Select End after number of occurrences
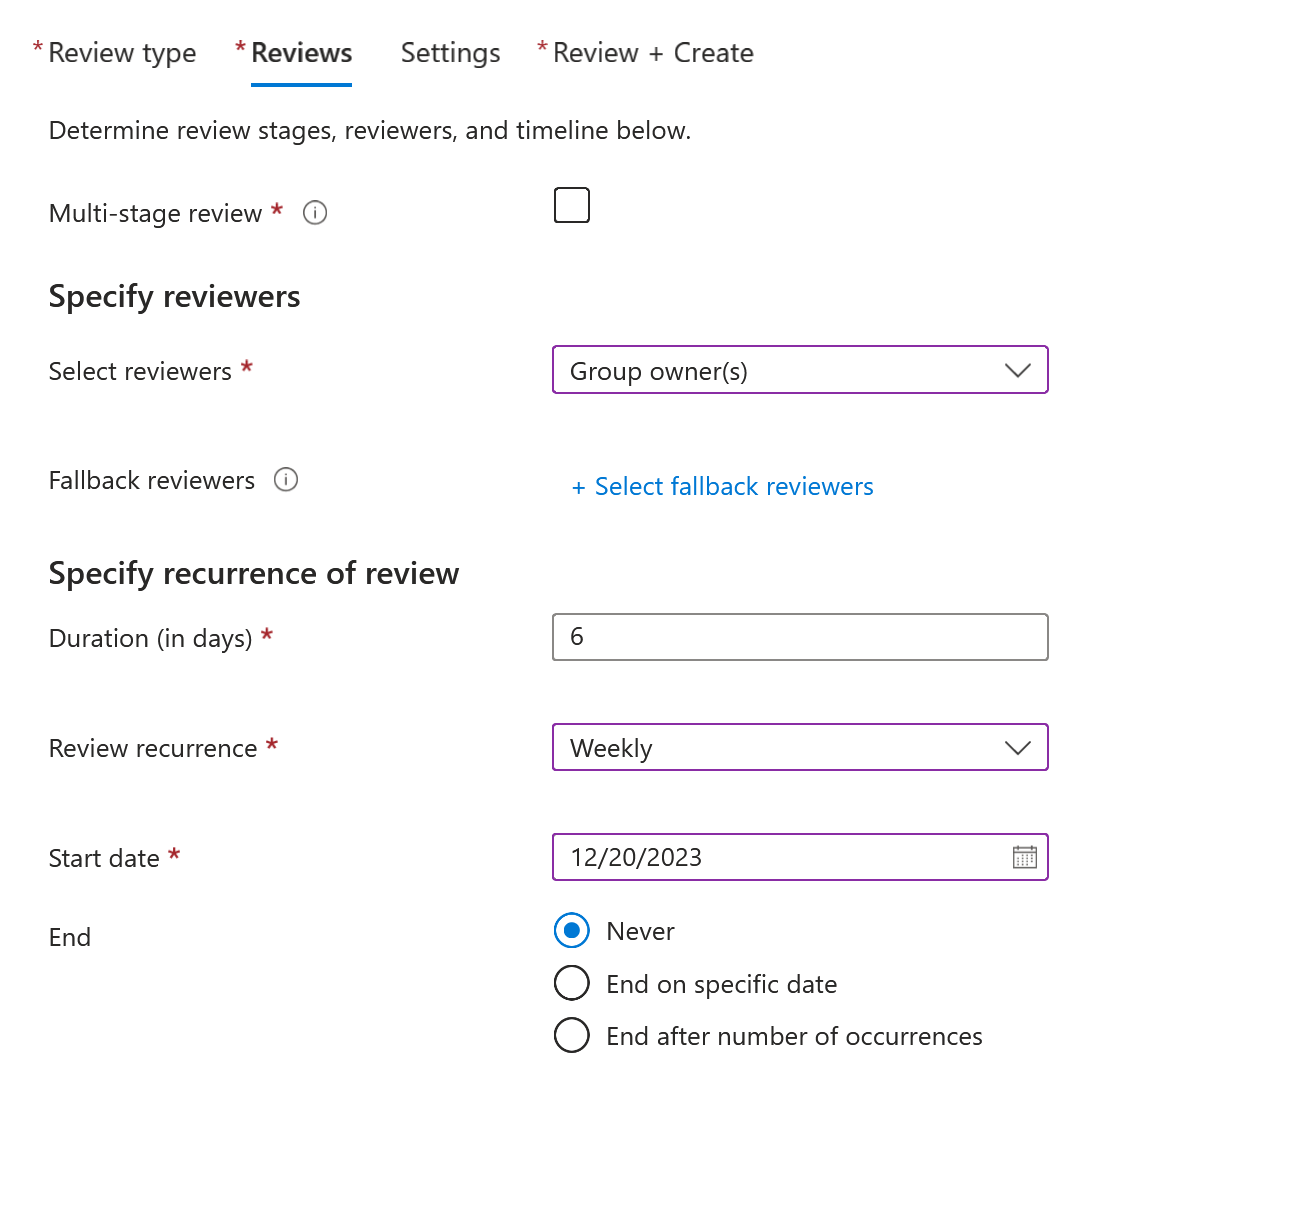 tap(572, 1035)
